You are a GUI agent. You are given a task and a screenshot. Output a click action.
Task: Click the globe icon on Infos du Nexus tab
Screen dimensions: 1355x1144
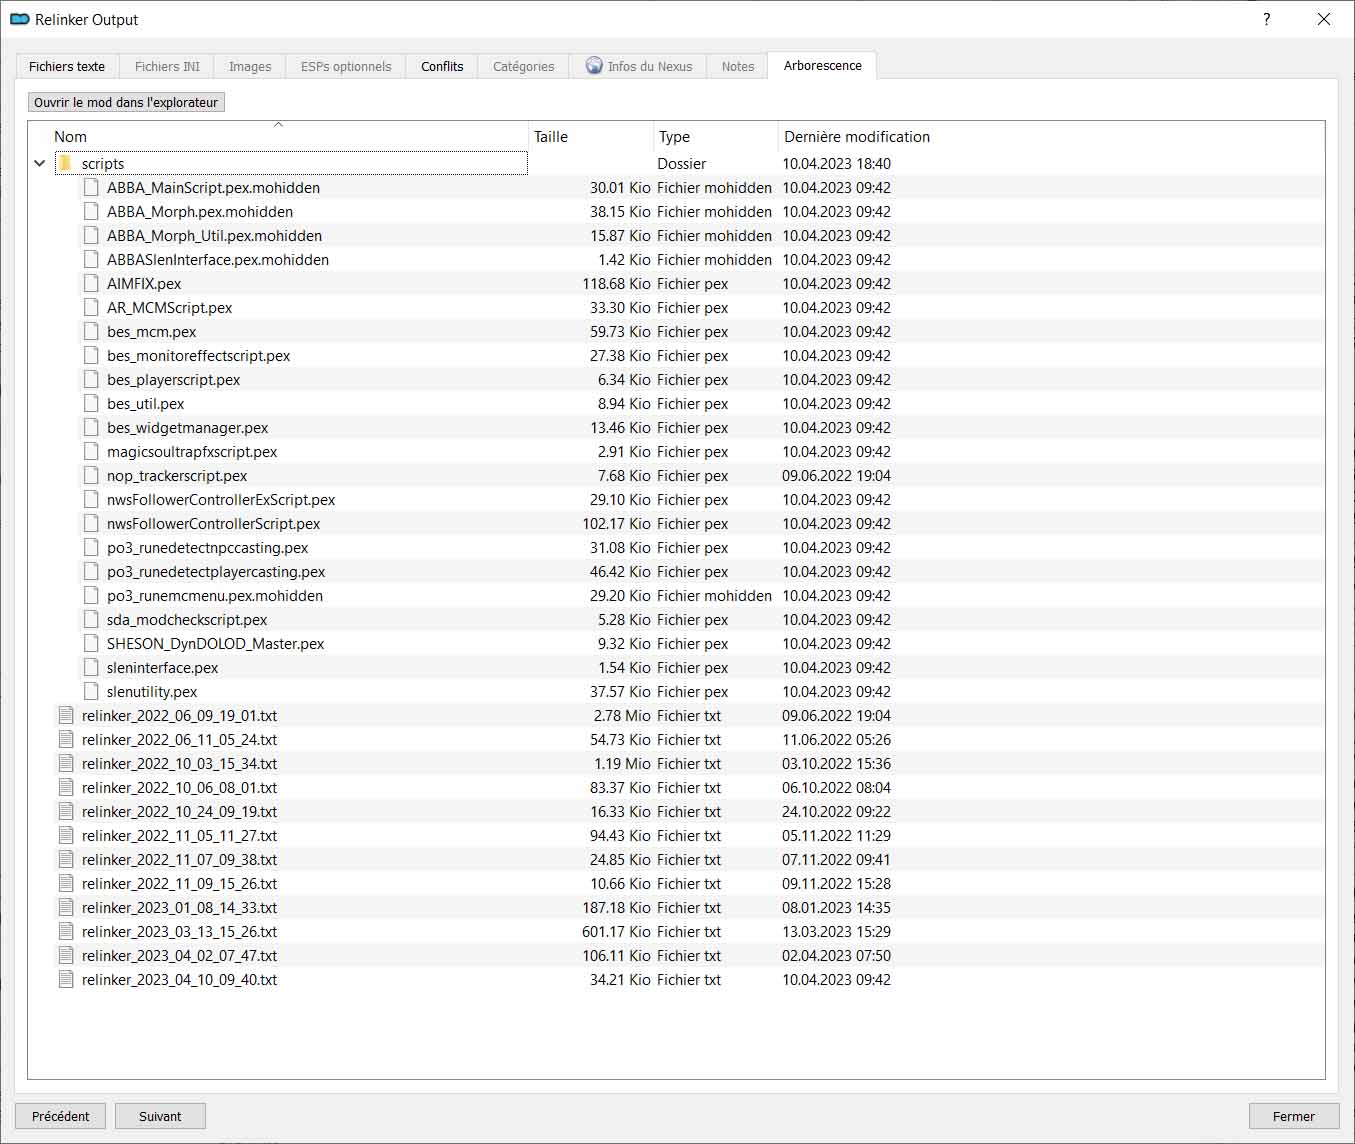[594, 66]
